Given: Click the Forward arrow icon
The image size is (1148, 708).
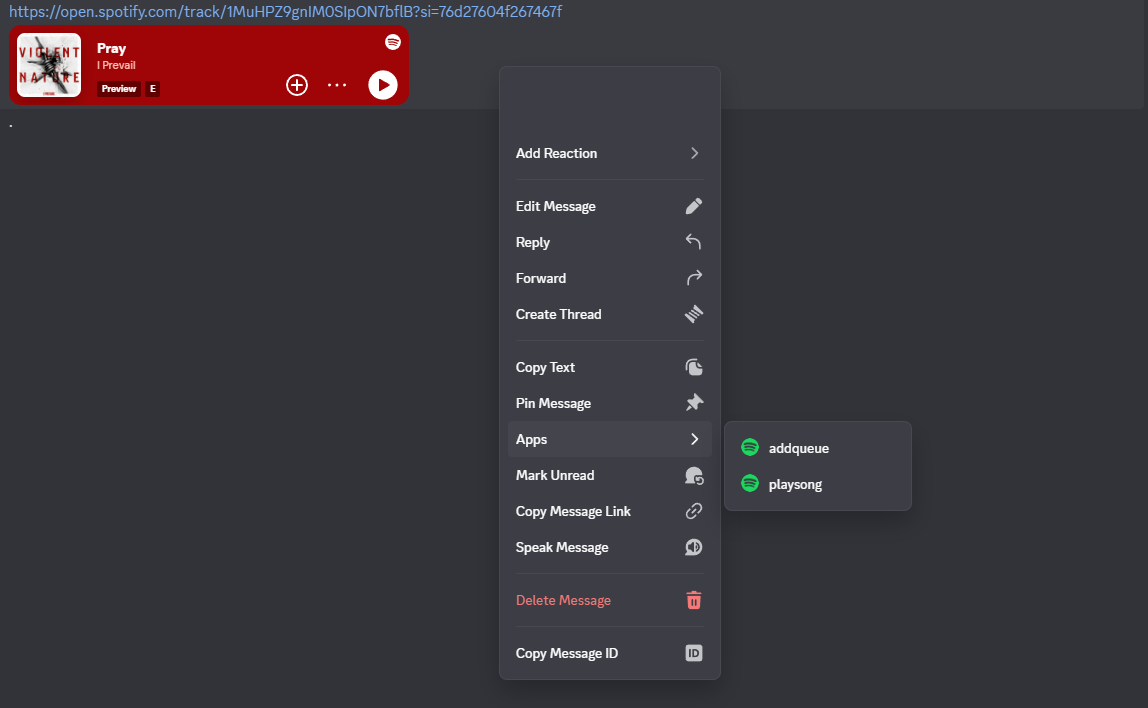Looking at the screenshot, I should pos(694,278).
